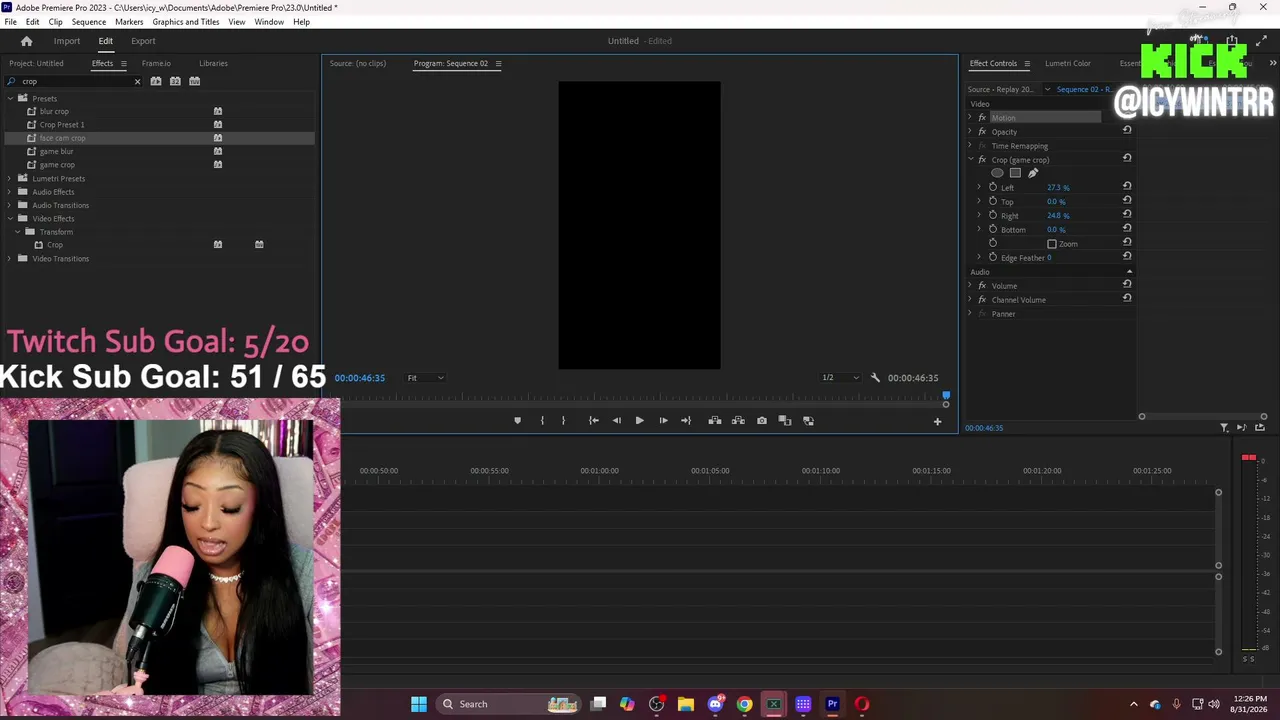The width and height of the screenshot is (1280, 720).
Task: Expand the Audio Transitions folder
Action: pyautogui.click(x=10, y=205)
